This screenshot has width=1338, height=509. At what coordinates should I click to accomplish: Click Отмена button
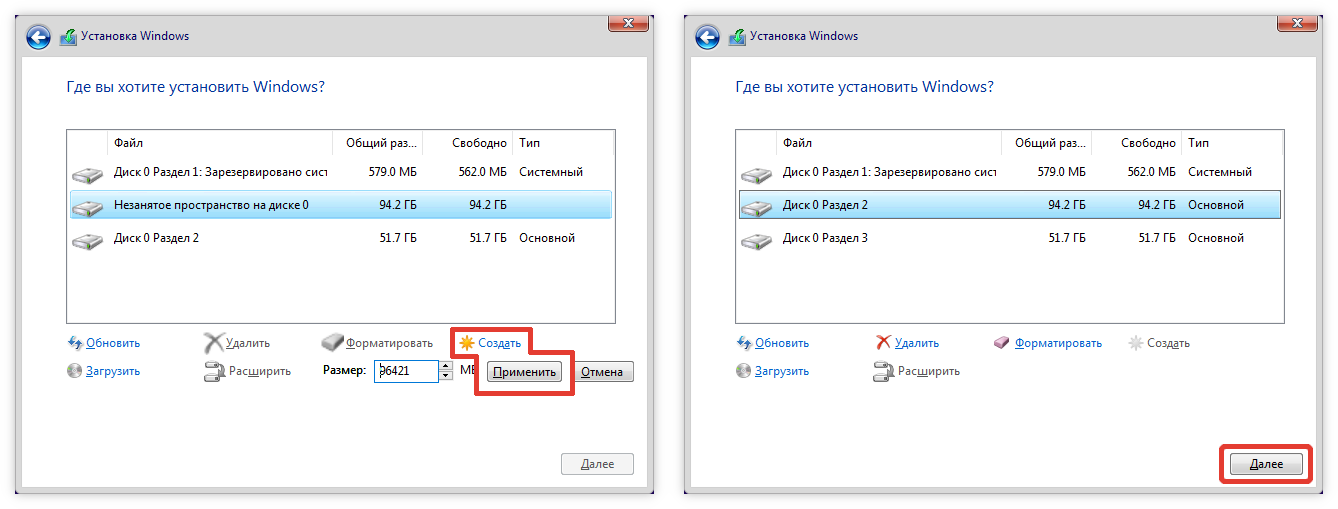tap(603, 372)
